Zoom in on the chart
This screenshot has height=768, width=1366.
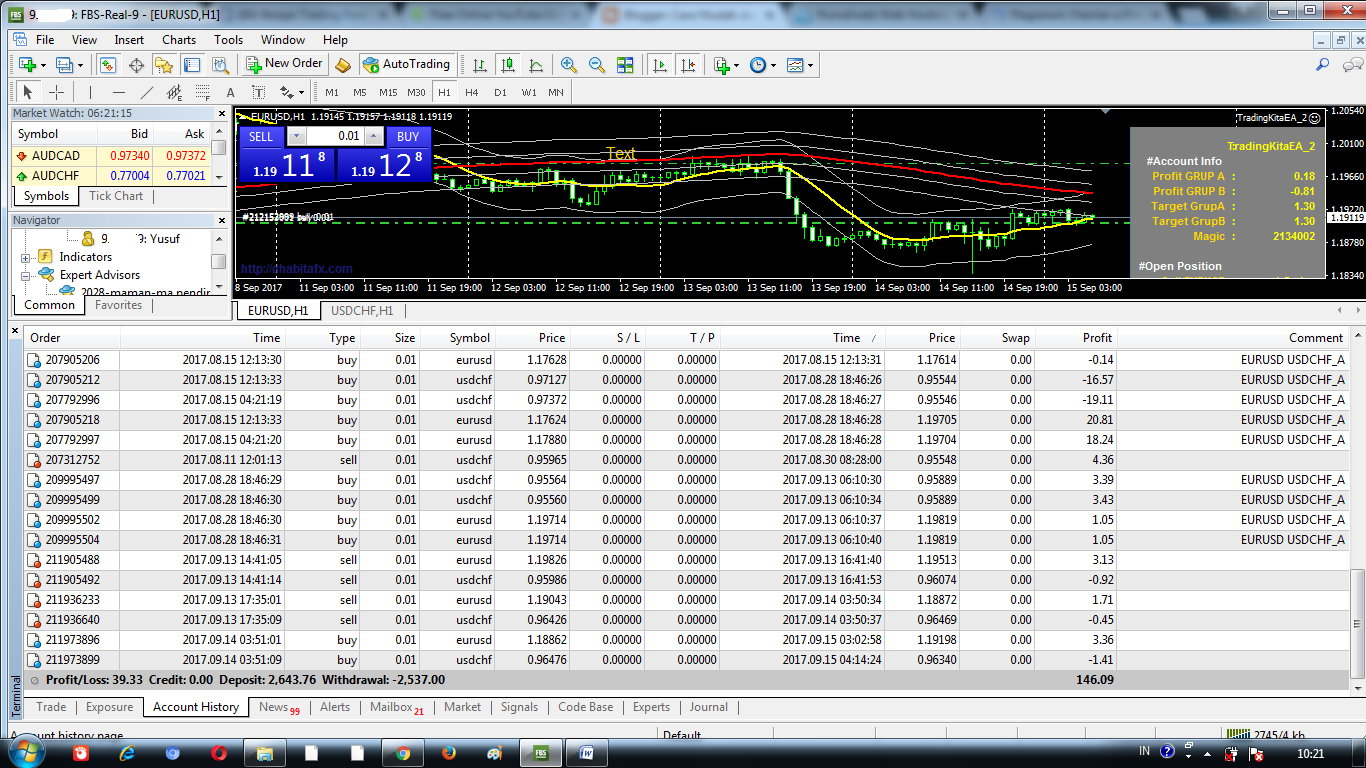[x=568, y=64]
